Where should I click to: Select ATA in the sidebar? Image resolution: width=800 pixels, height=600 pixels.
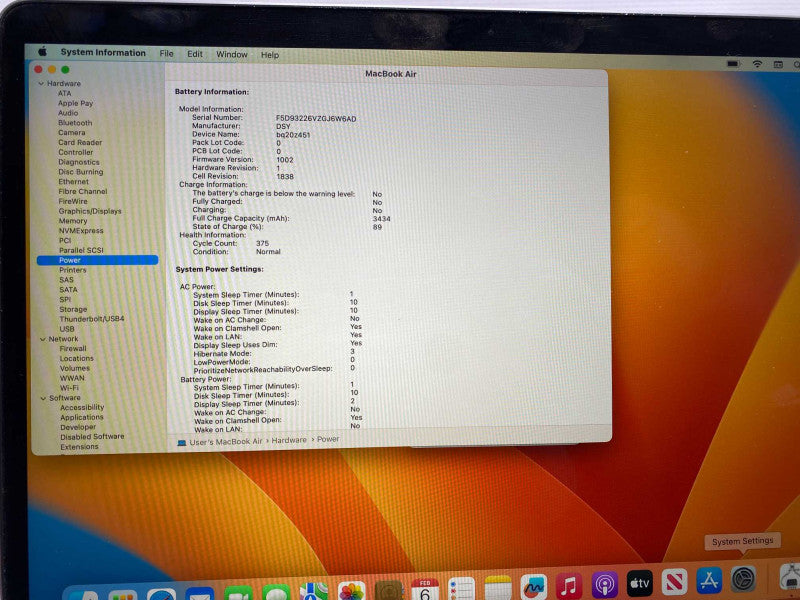click(x=64, y=93)
